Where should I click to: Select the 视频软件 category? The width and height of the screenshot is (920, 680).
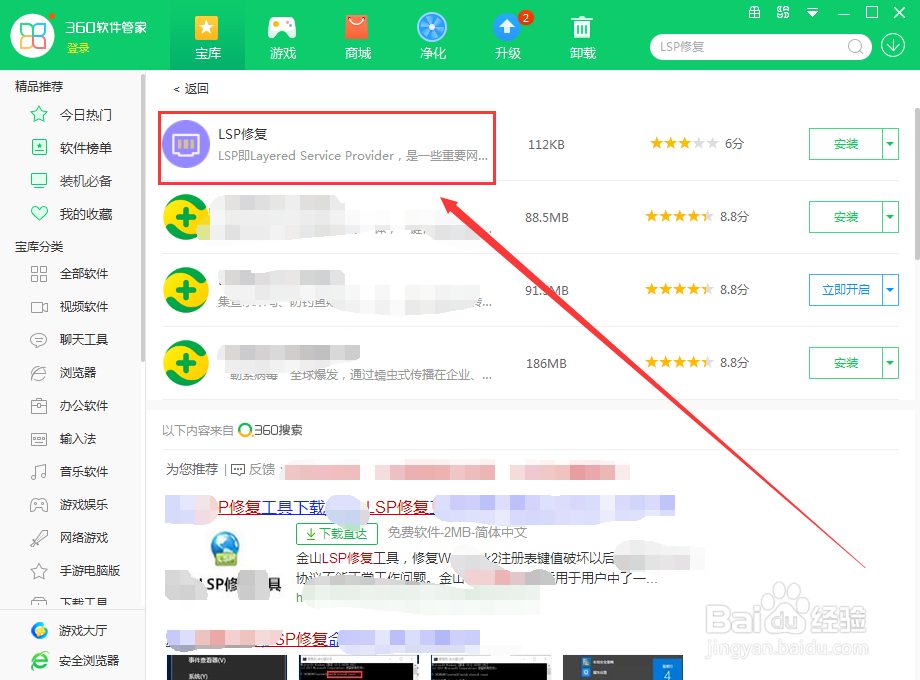click(x=84, y=307)
